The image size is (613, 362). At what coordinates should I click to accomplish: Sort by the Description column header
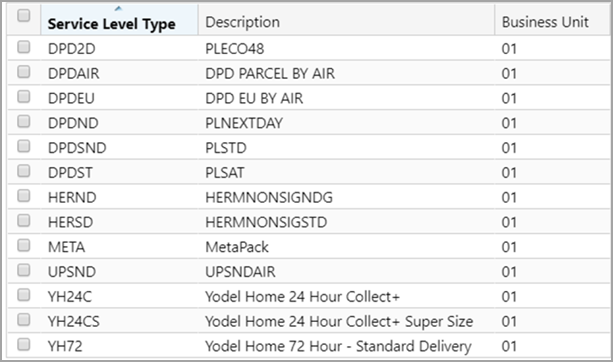[x=242, y=22]
